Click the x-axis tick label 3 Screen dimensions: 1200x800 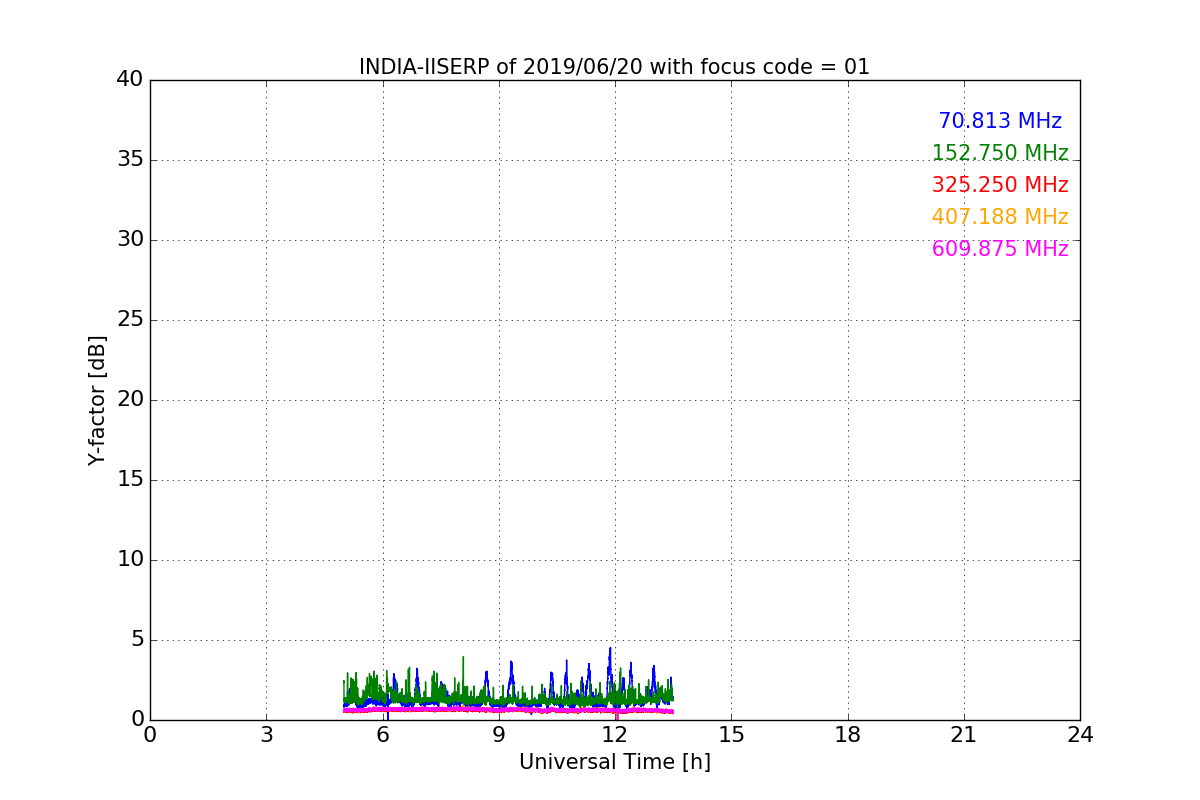click(x=266, y=734)
